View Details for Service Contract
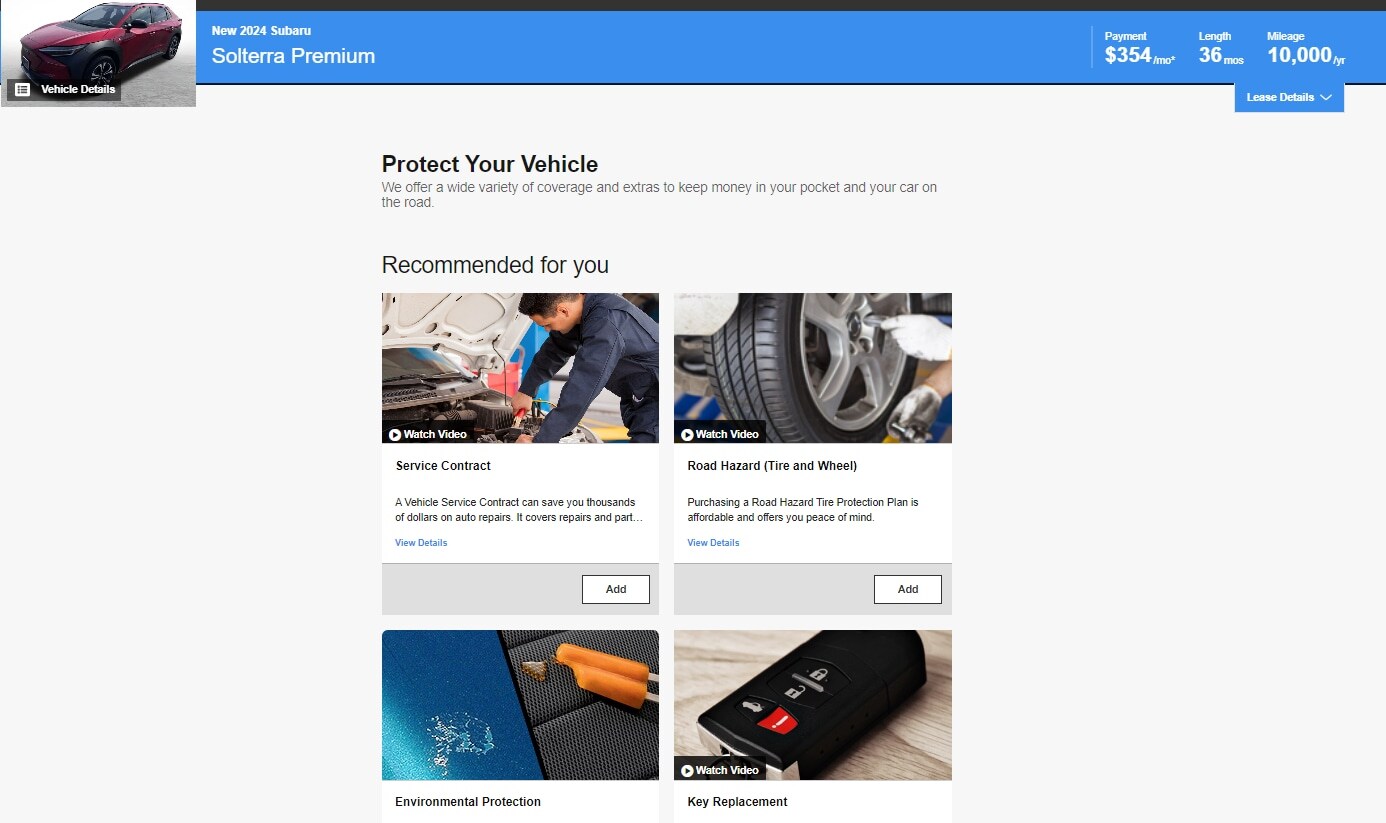Screen dimensions: 1386x823 pos(421,543)
